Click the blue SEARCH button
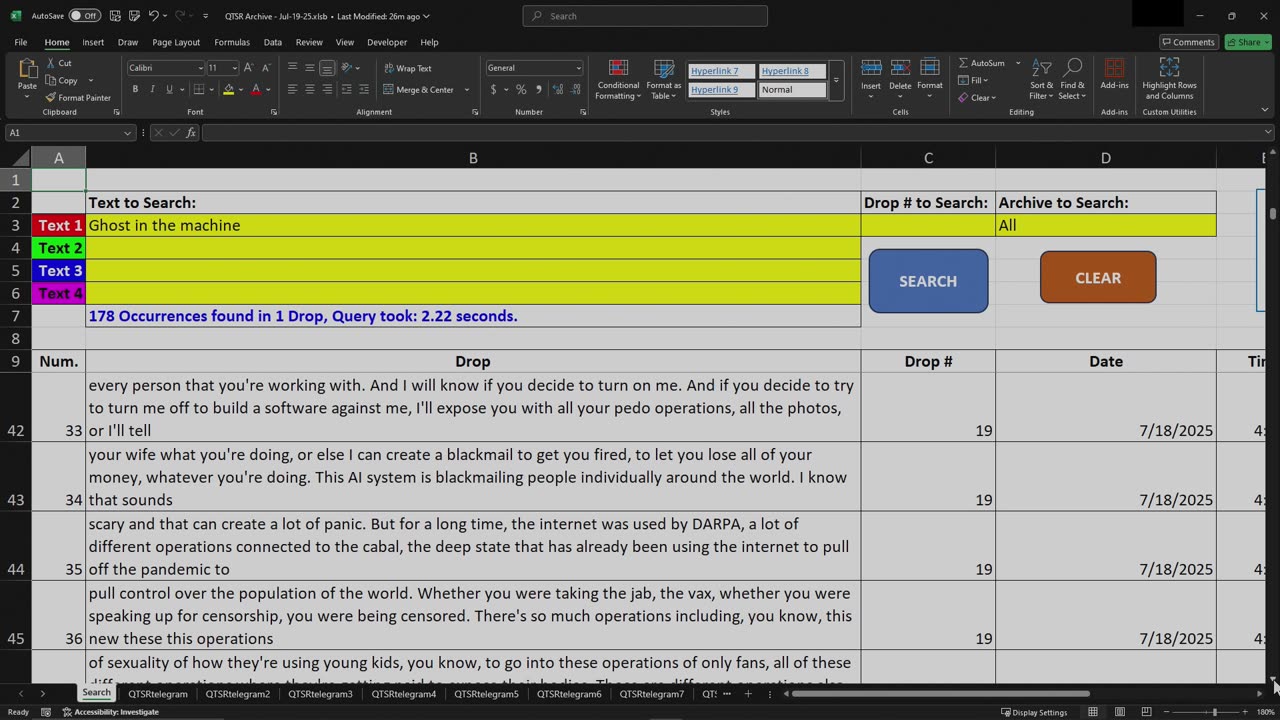The image size is (1280, 720). pos(928,281)
